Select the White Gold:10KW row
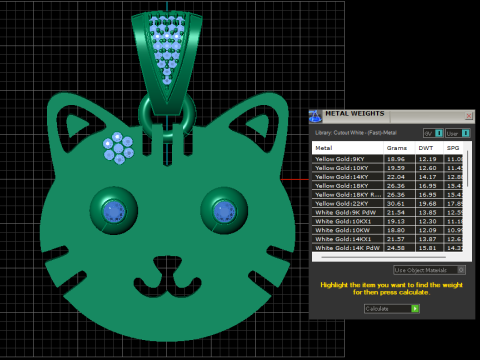 click(x=388, y=230)
